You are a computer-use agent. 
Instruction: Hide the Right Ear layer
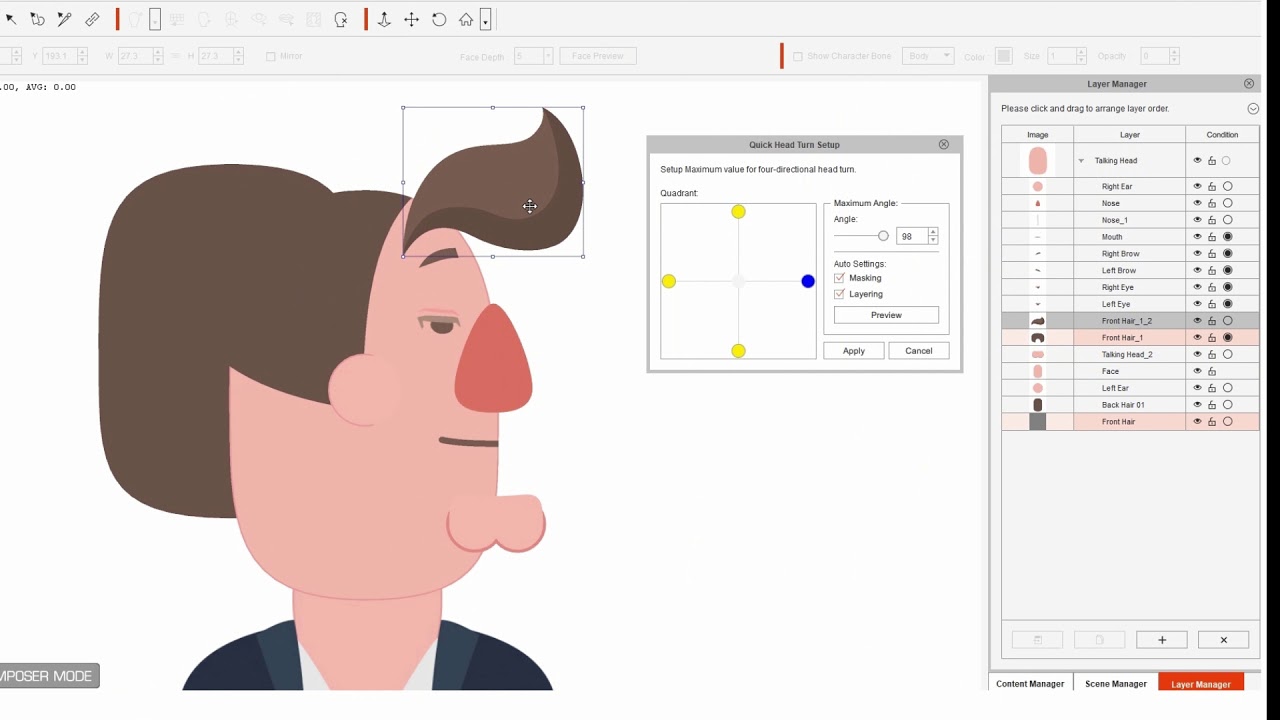click(1197, 186)
